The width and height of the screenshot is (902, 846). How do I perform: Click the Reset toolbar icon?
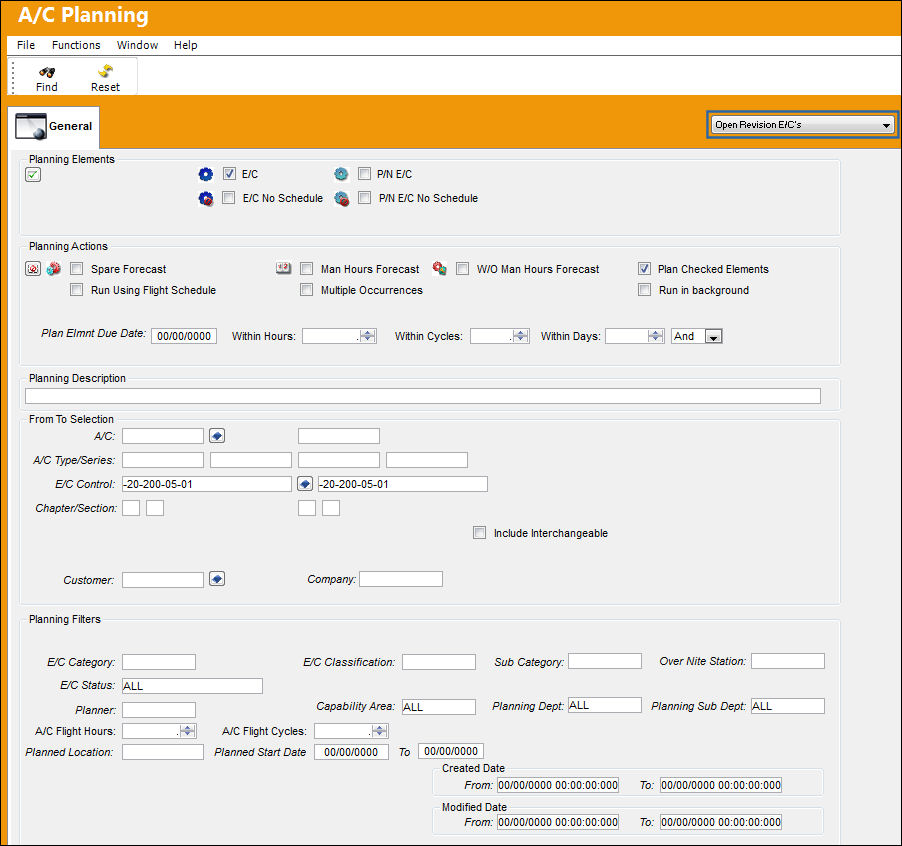pos(105,71)
